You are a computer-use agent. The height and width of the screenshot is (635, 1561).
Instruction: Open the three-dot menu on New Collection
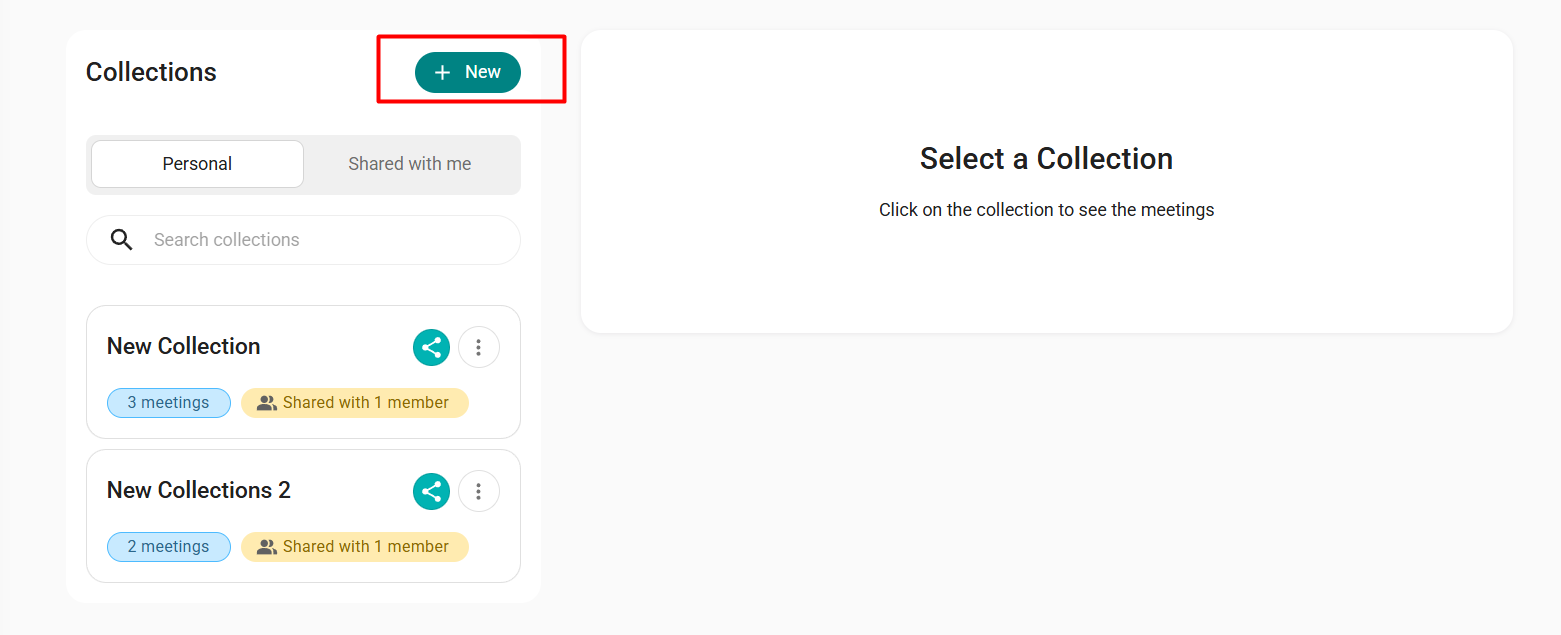[479, 347]
